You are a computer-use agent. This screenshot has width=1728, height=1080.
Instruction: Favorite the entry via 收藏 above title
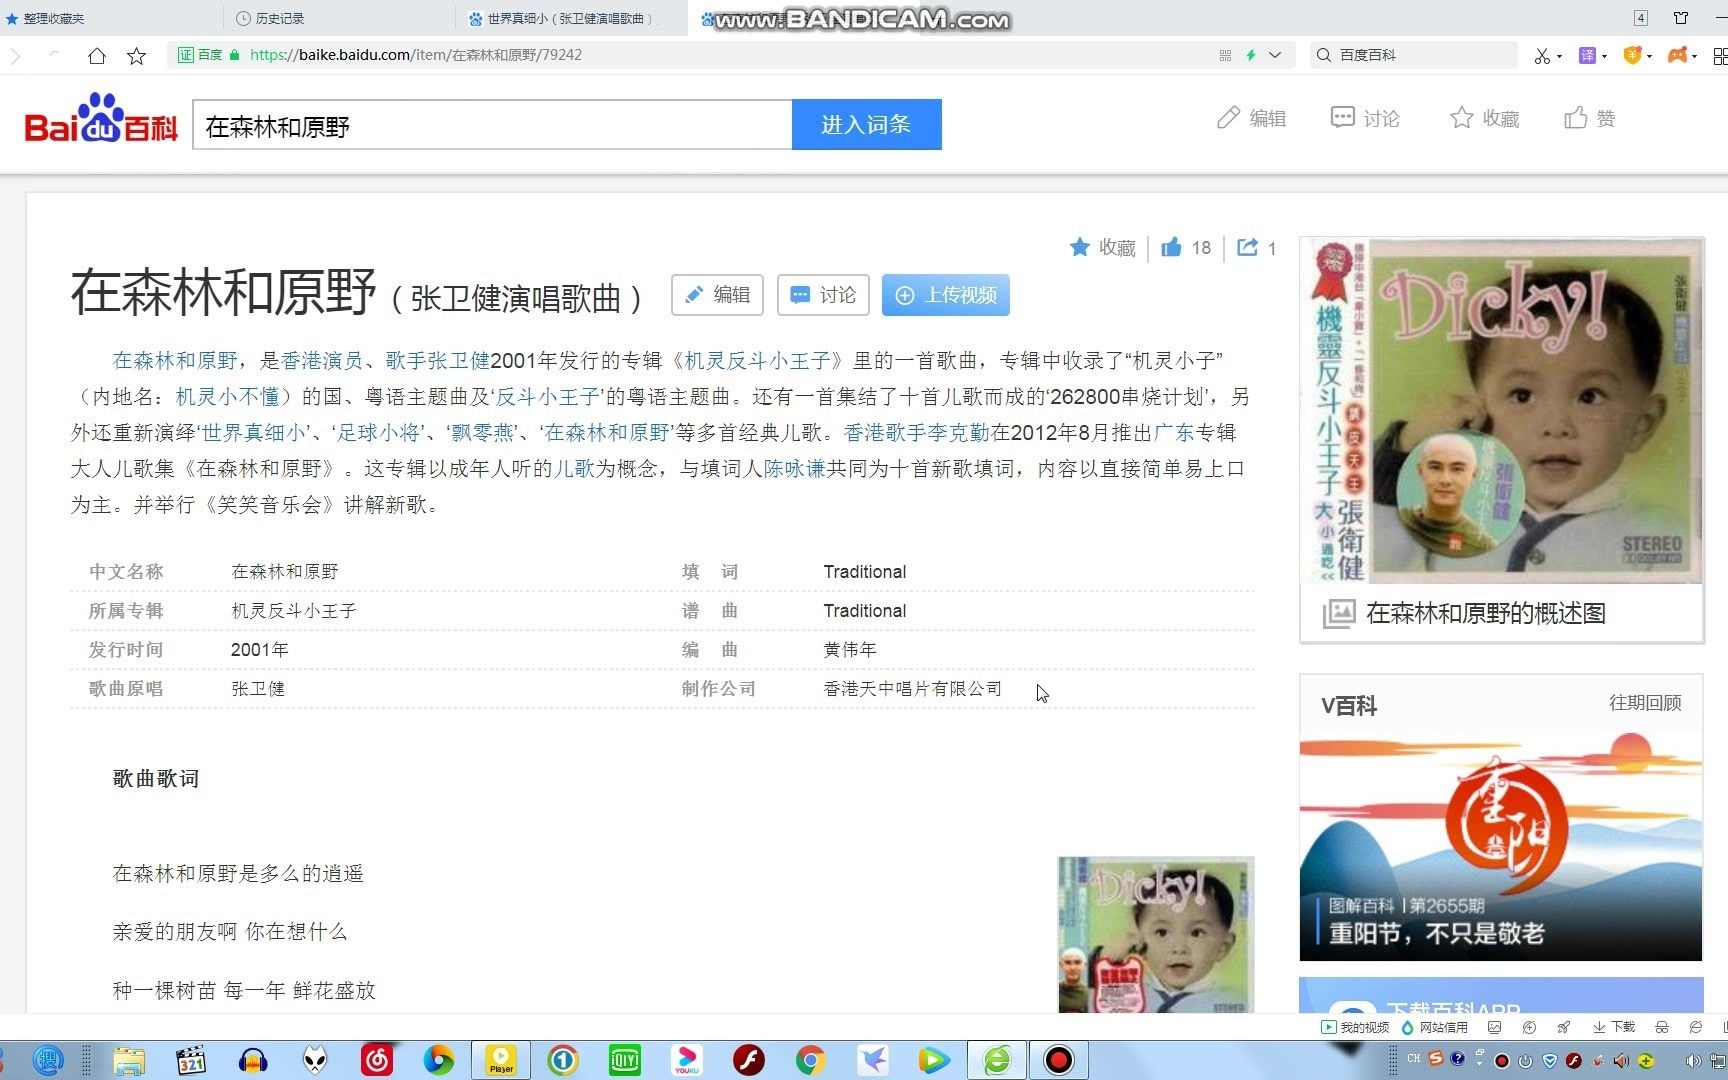1103,247
